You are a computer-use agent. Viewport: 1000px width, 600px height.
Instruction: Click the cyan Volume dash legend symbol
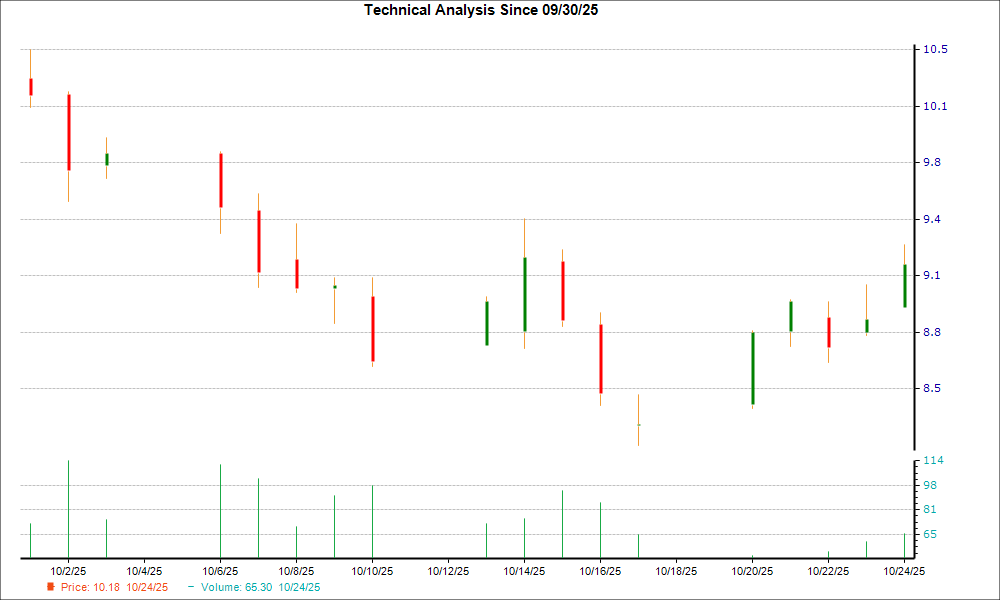(193, 588)
